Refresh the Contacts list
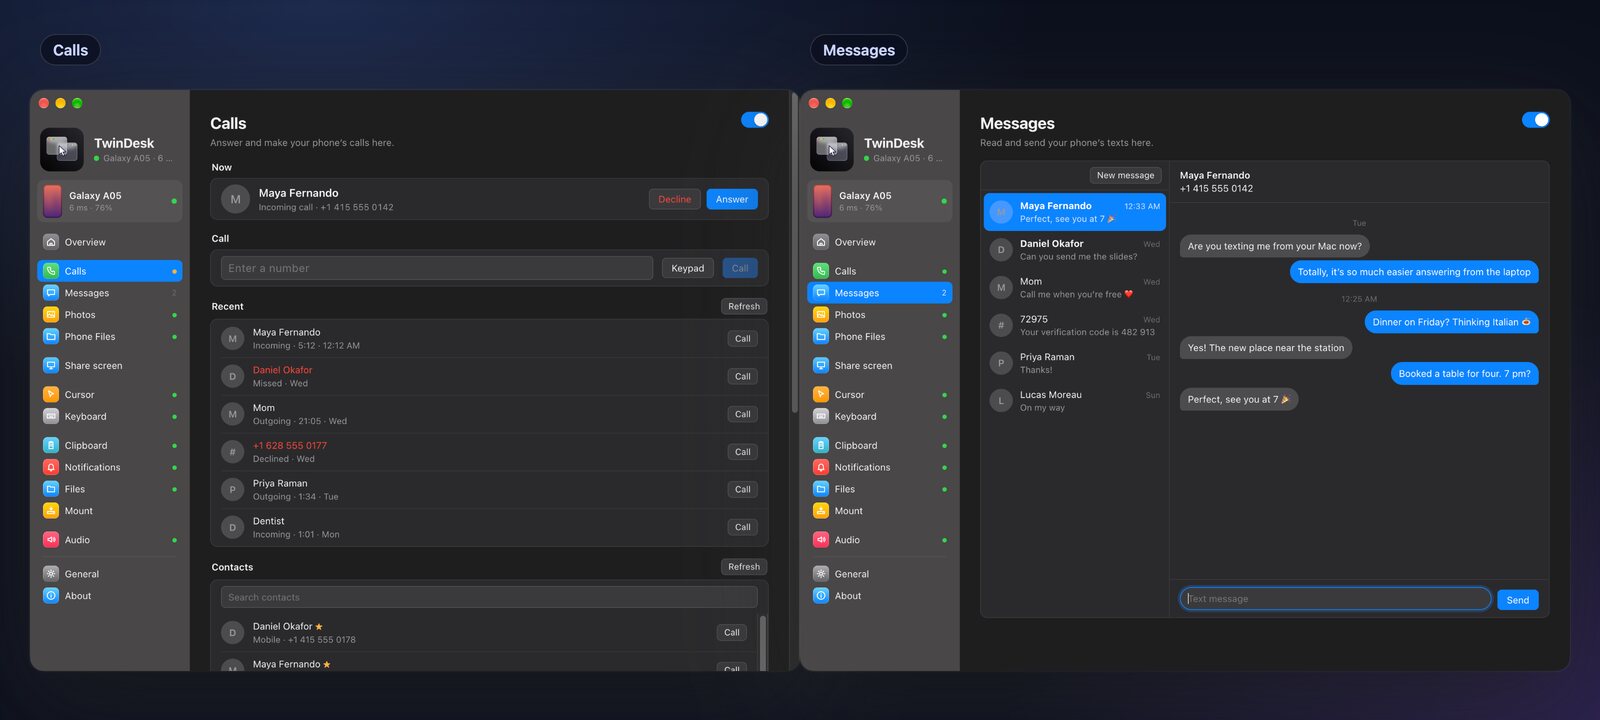1600x720 pixels. tap(744, 567)
